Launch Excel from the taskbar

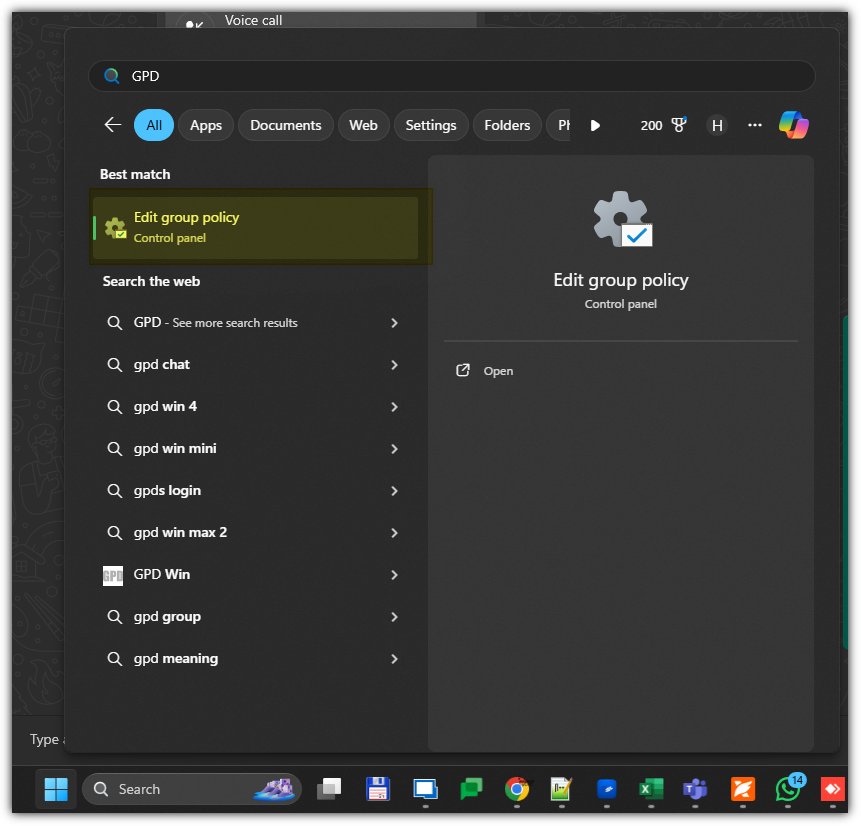click(x=652, y=789)
